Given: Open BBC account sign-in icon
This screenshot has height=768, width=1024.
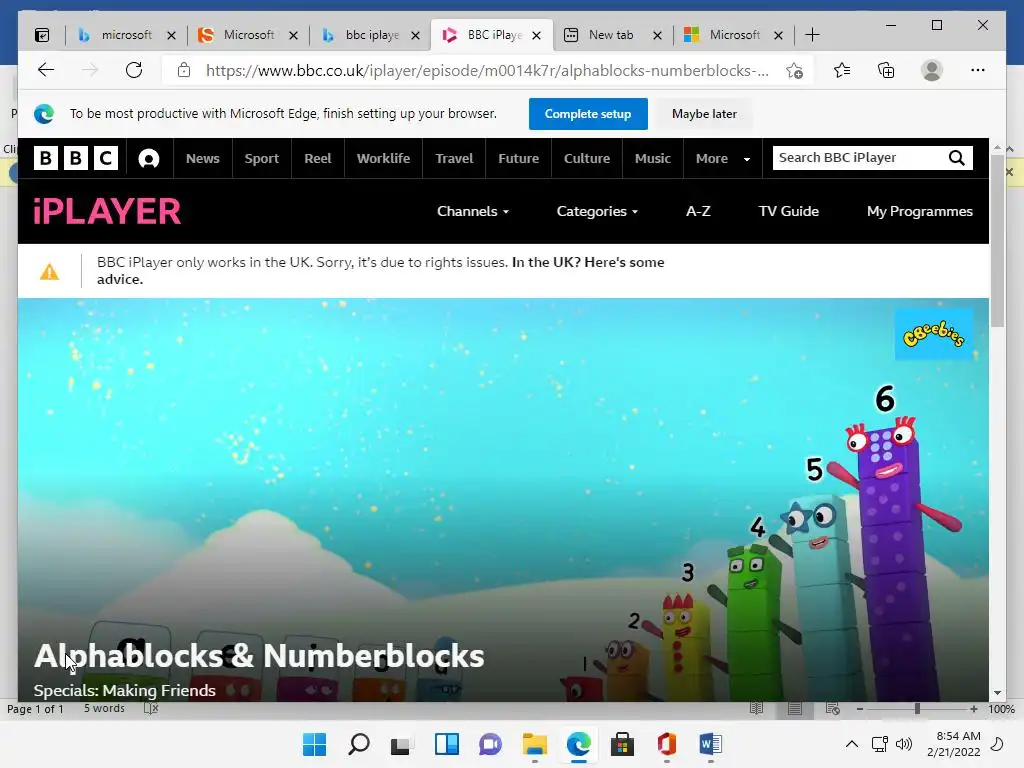Looking at the screenshot, I should click(x=149, y=159).
